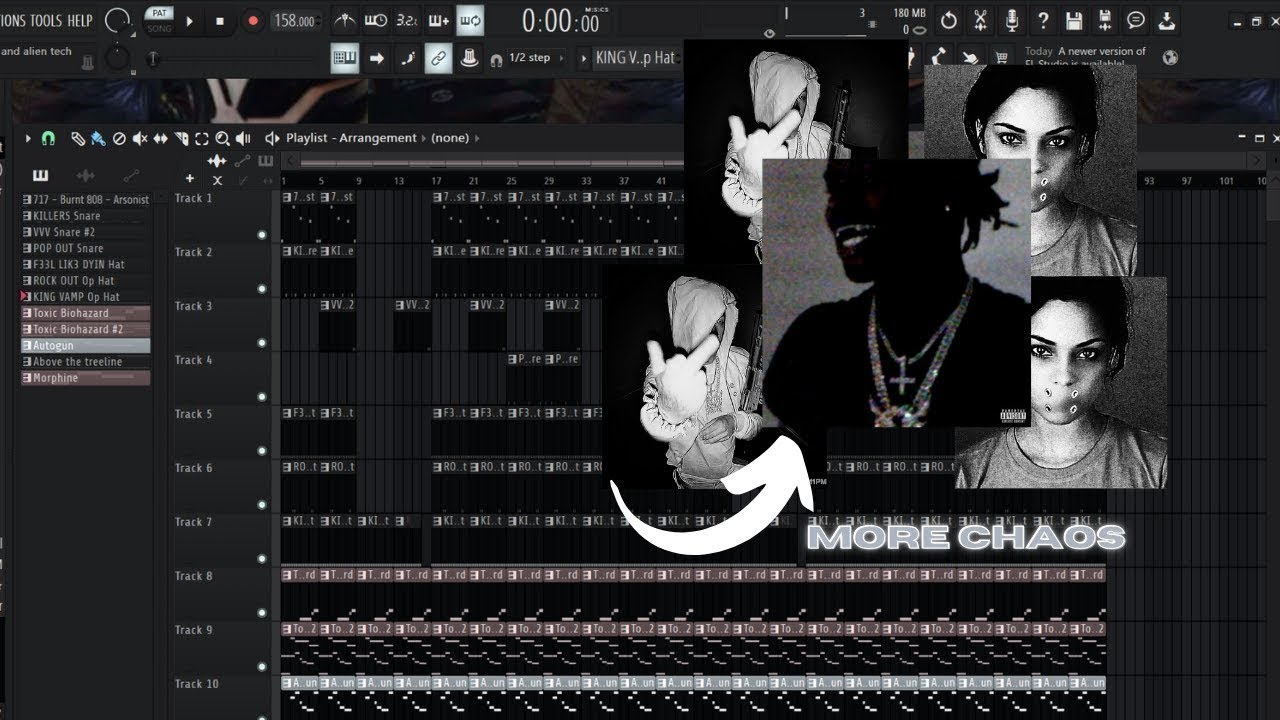The width and height of the screenshot is (1280, 720).
Task: Toggle the metronome icon
Action: click(344, 20)
